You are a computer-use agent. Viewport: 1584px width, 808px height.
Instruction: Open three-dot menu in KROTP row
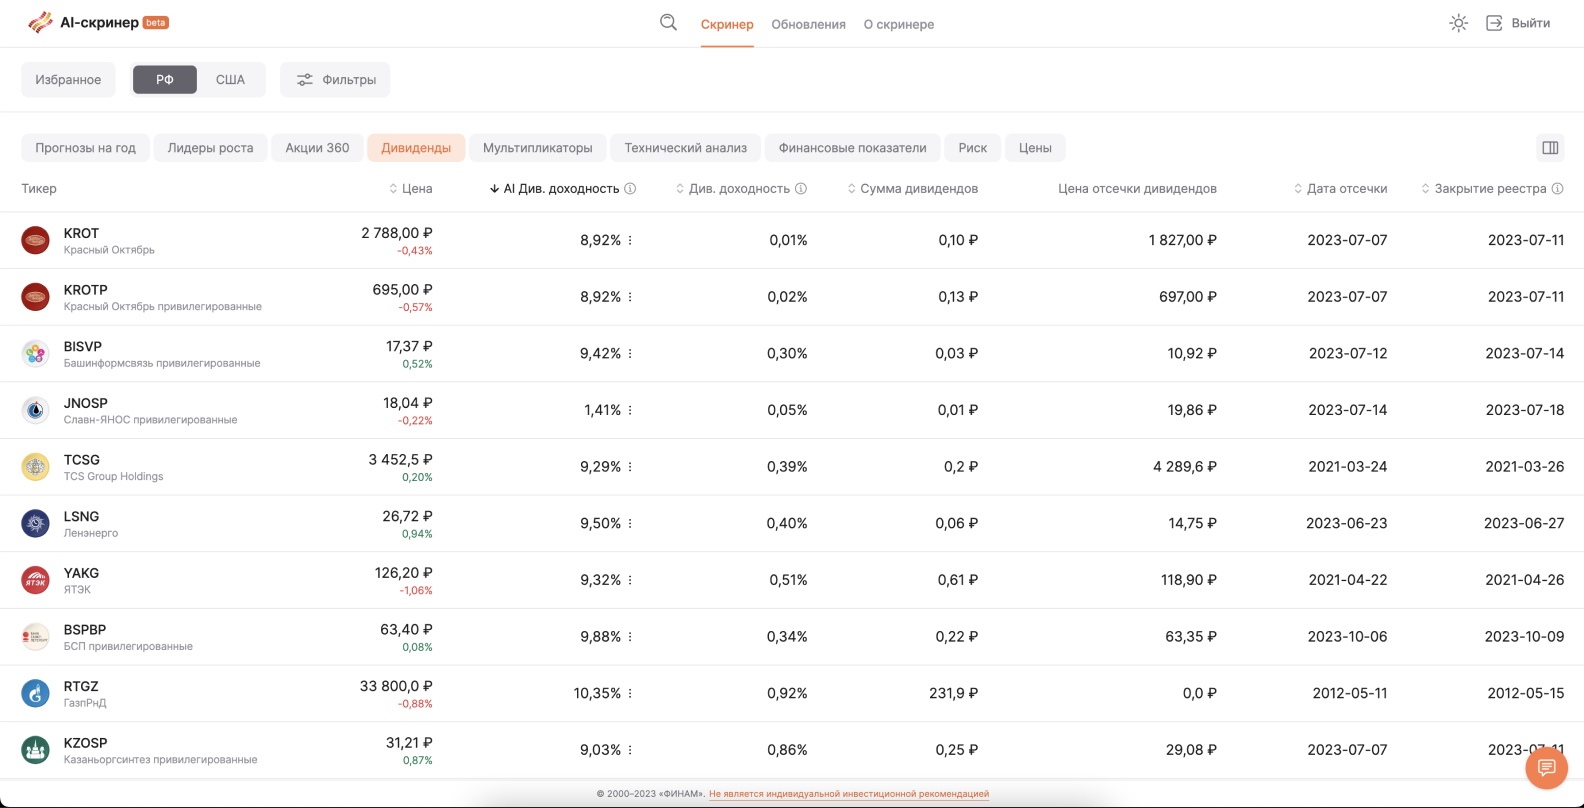coord(630,297)
